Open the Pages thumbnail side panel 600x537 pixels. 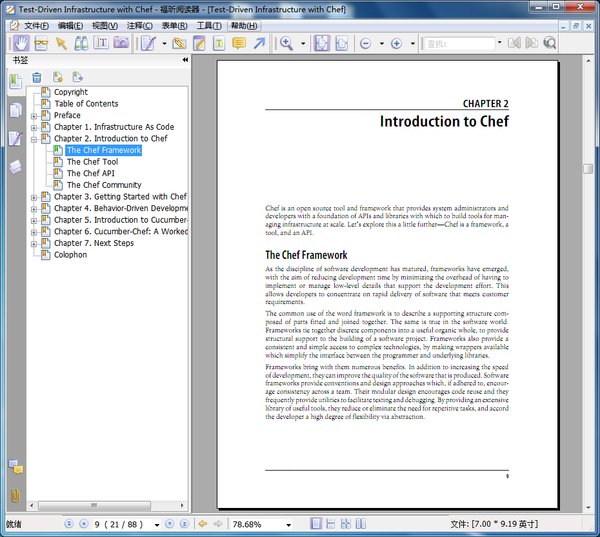pos(16,110)
